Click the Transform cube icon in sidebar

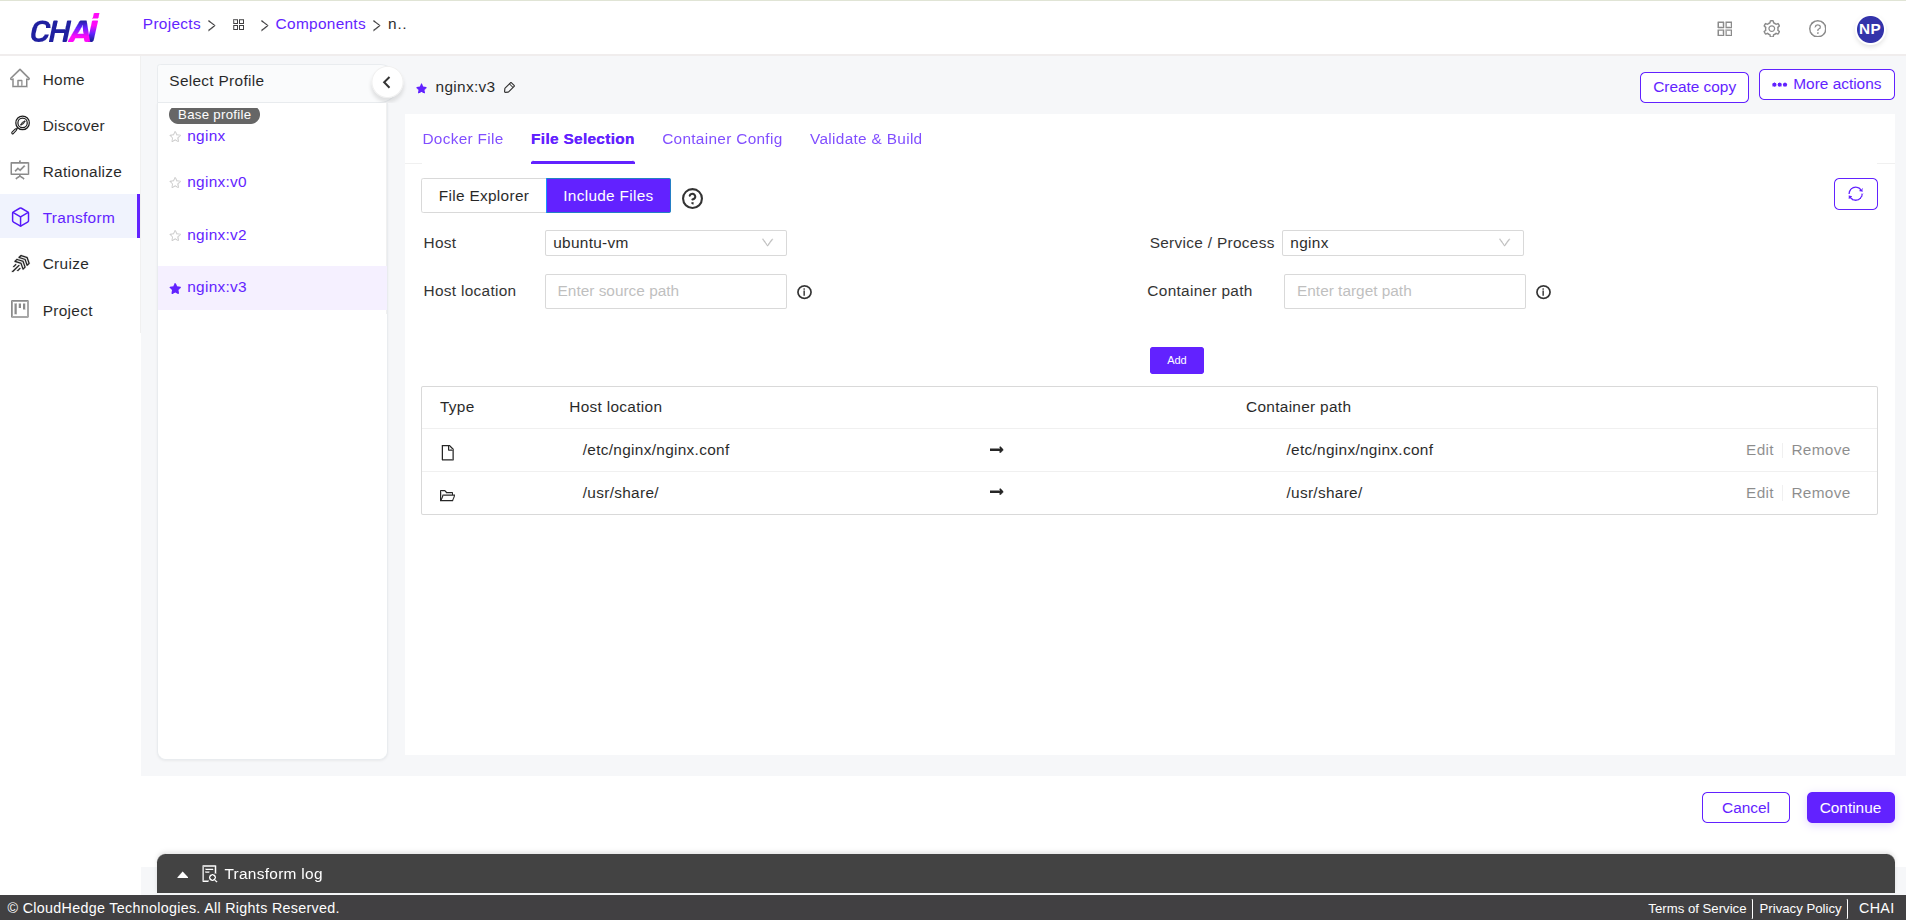tap(20, 217)
